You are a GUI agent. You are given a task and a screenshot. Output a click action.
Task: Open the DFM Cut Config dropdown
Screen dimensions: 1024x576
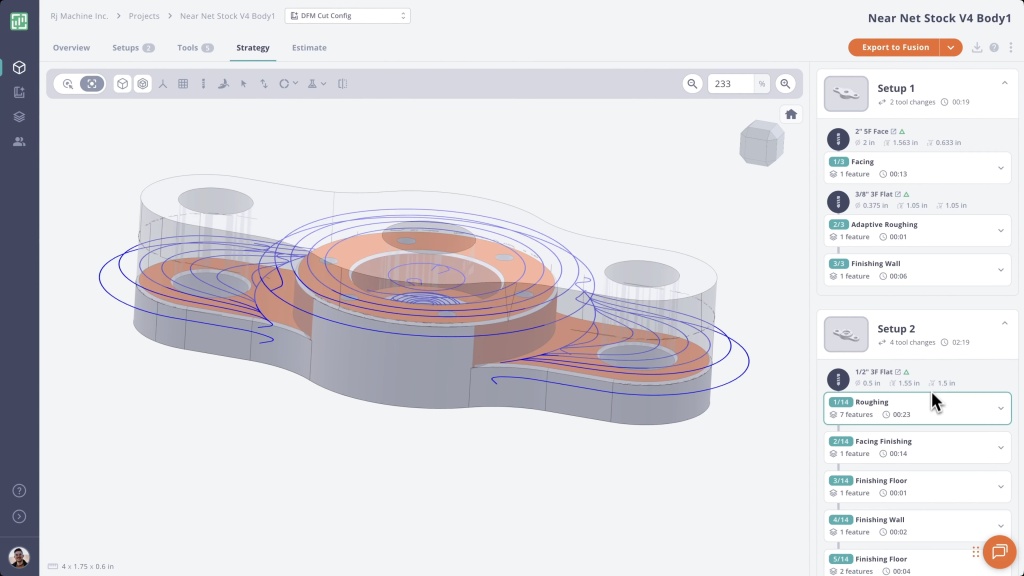(x=347, y=16)
